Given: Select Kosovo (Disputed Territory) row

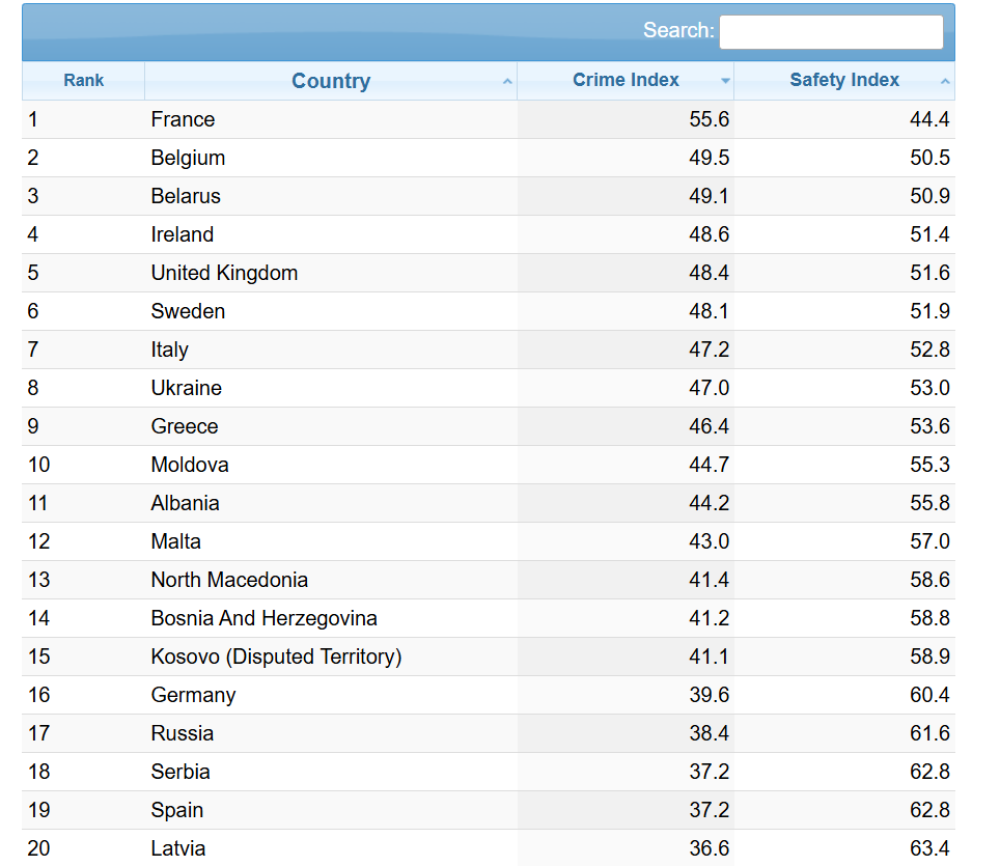Looking at the screenshot, I should [489, 656].
